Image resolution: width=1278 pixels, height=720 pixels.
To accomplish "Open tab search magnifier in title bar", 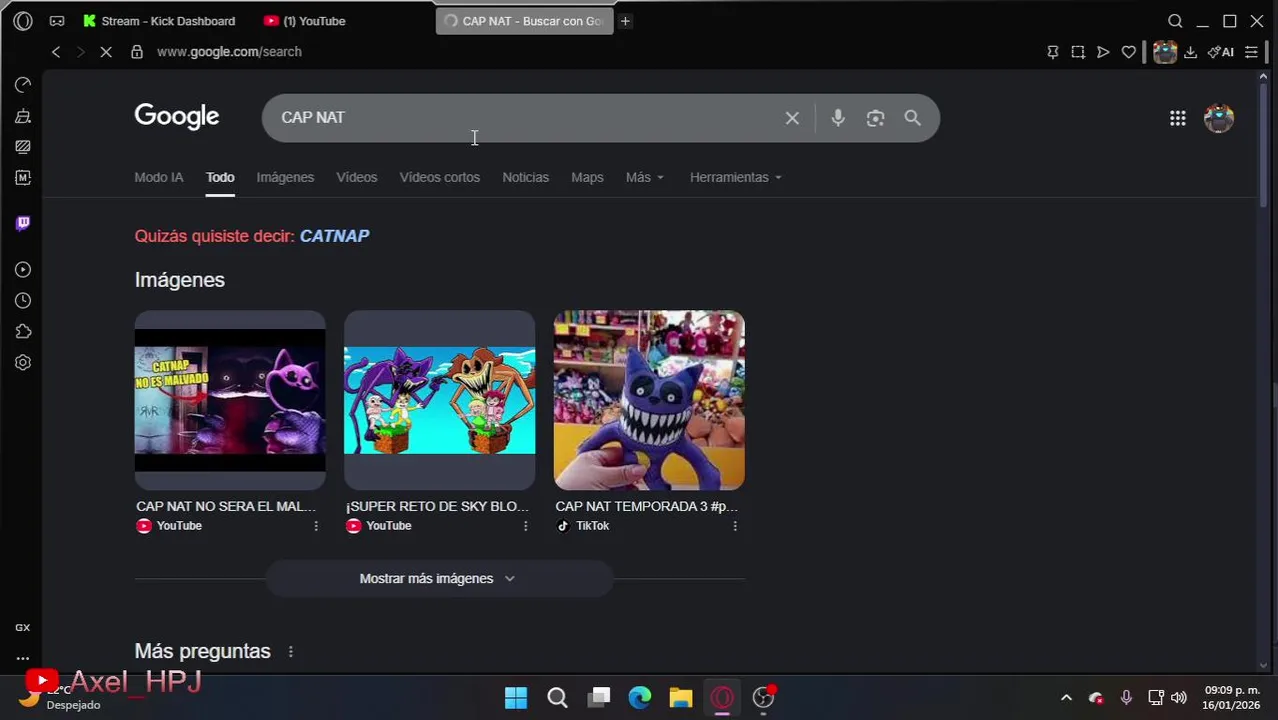I will point(1175,21).
